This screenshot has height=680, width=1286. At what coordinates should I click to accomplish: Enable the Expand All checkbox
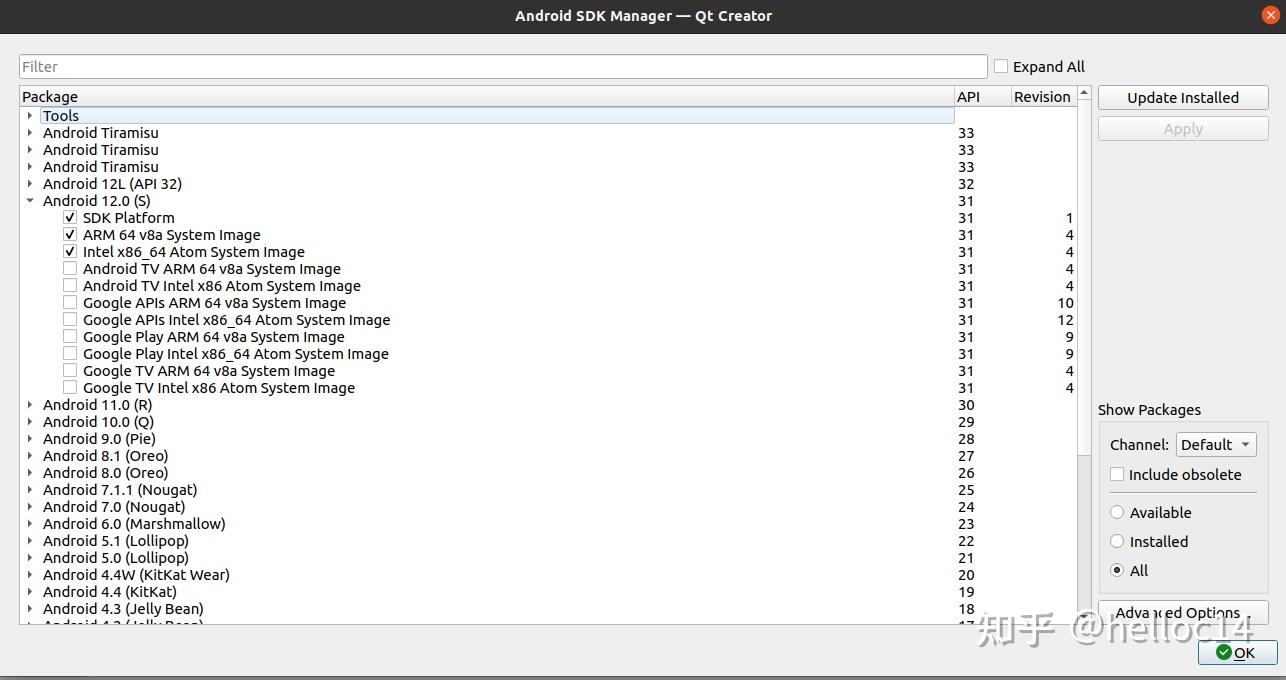[1001, 66]
